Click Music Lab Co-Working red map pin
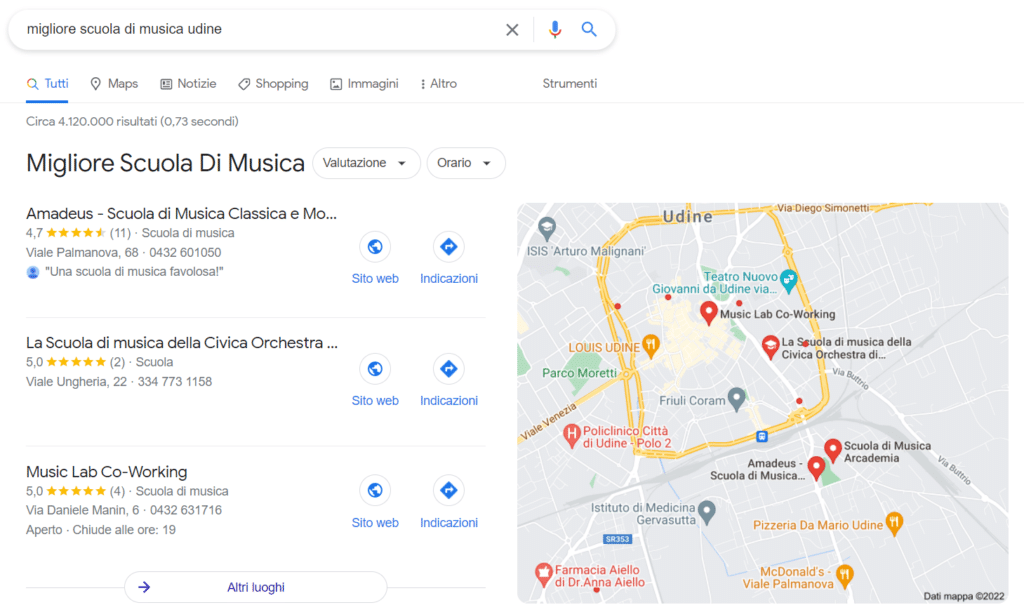 pos(709,313)
